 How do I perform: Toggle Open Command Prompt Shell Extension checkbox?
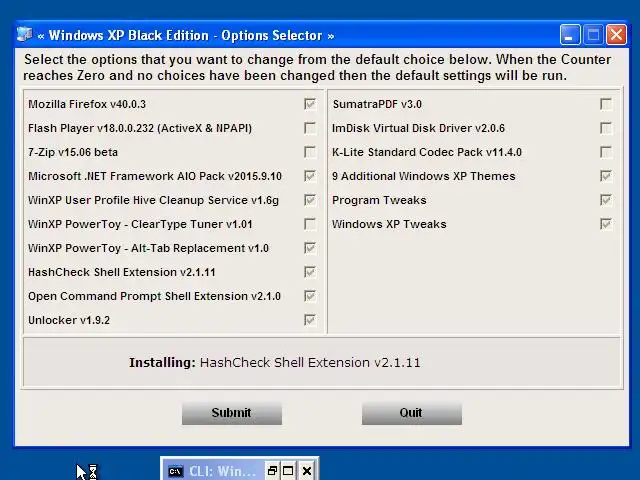(x=310, y=296)
